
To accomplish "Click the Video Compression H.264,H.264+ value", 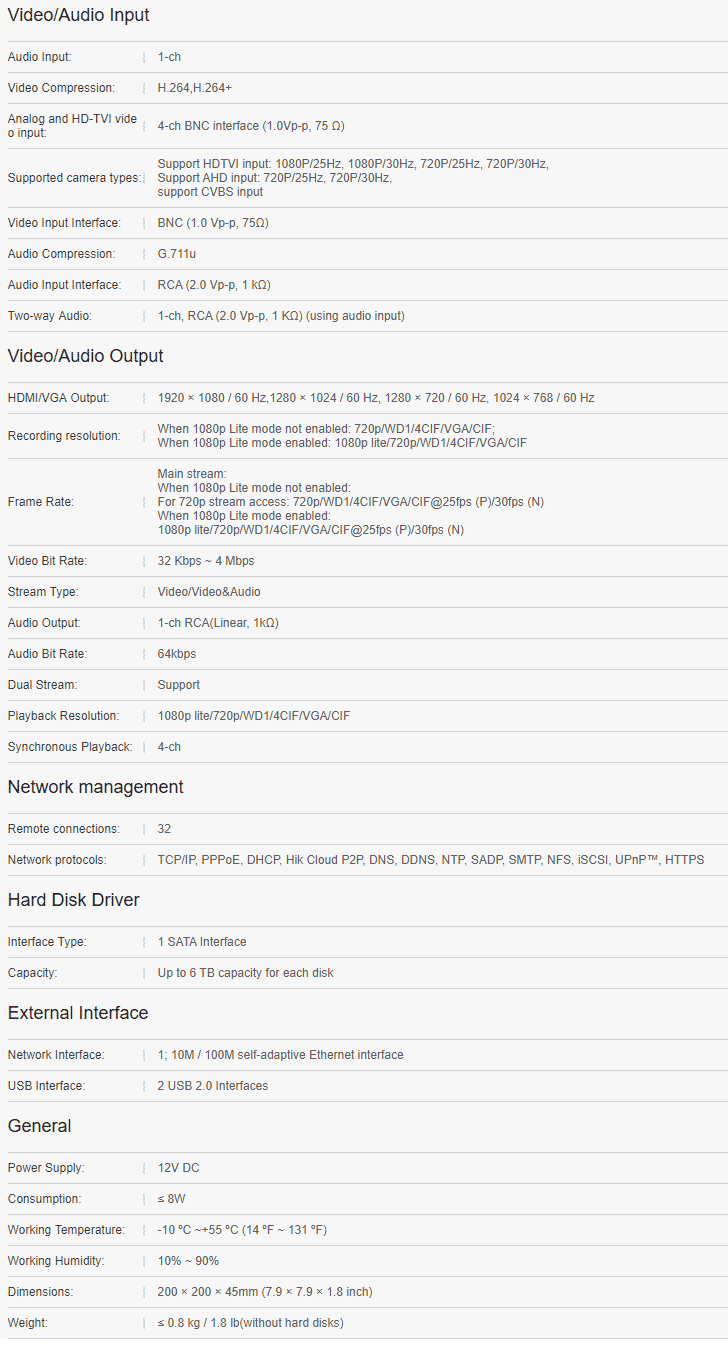I will pyautogui.click(x=195, y=88).
